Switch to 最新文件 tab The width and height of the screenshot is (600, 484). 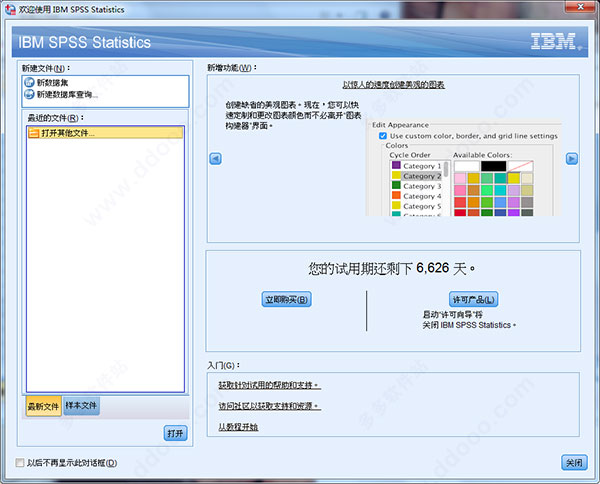[x=43, y=406]
